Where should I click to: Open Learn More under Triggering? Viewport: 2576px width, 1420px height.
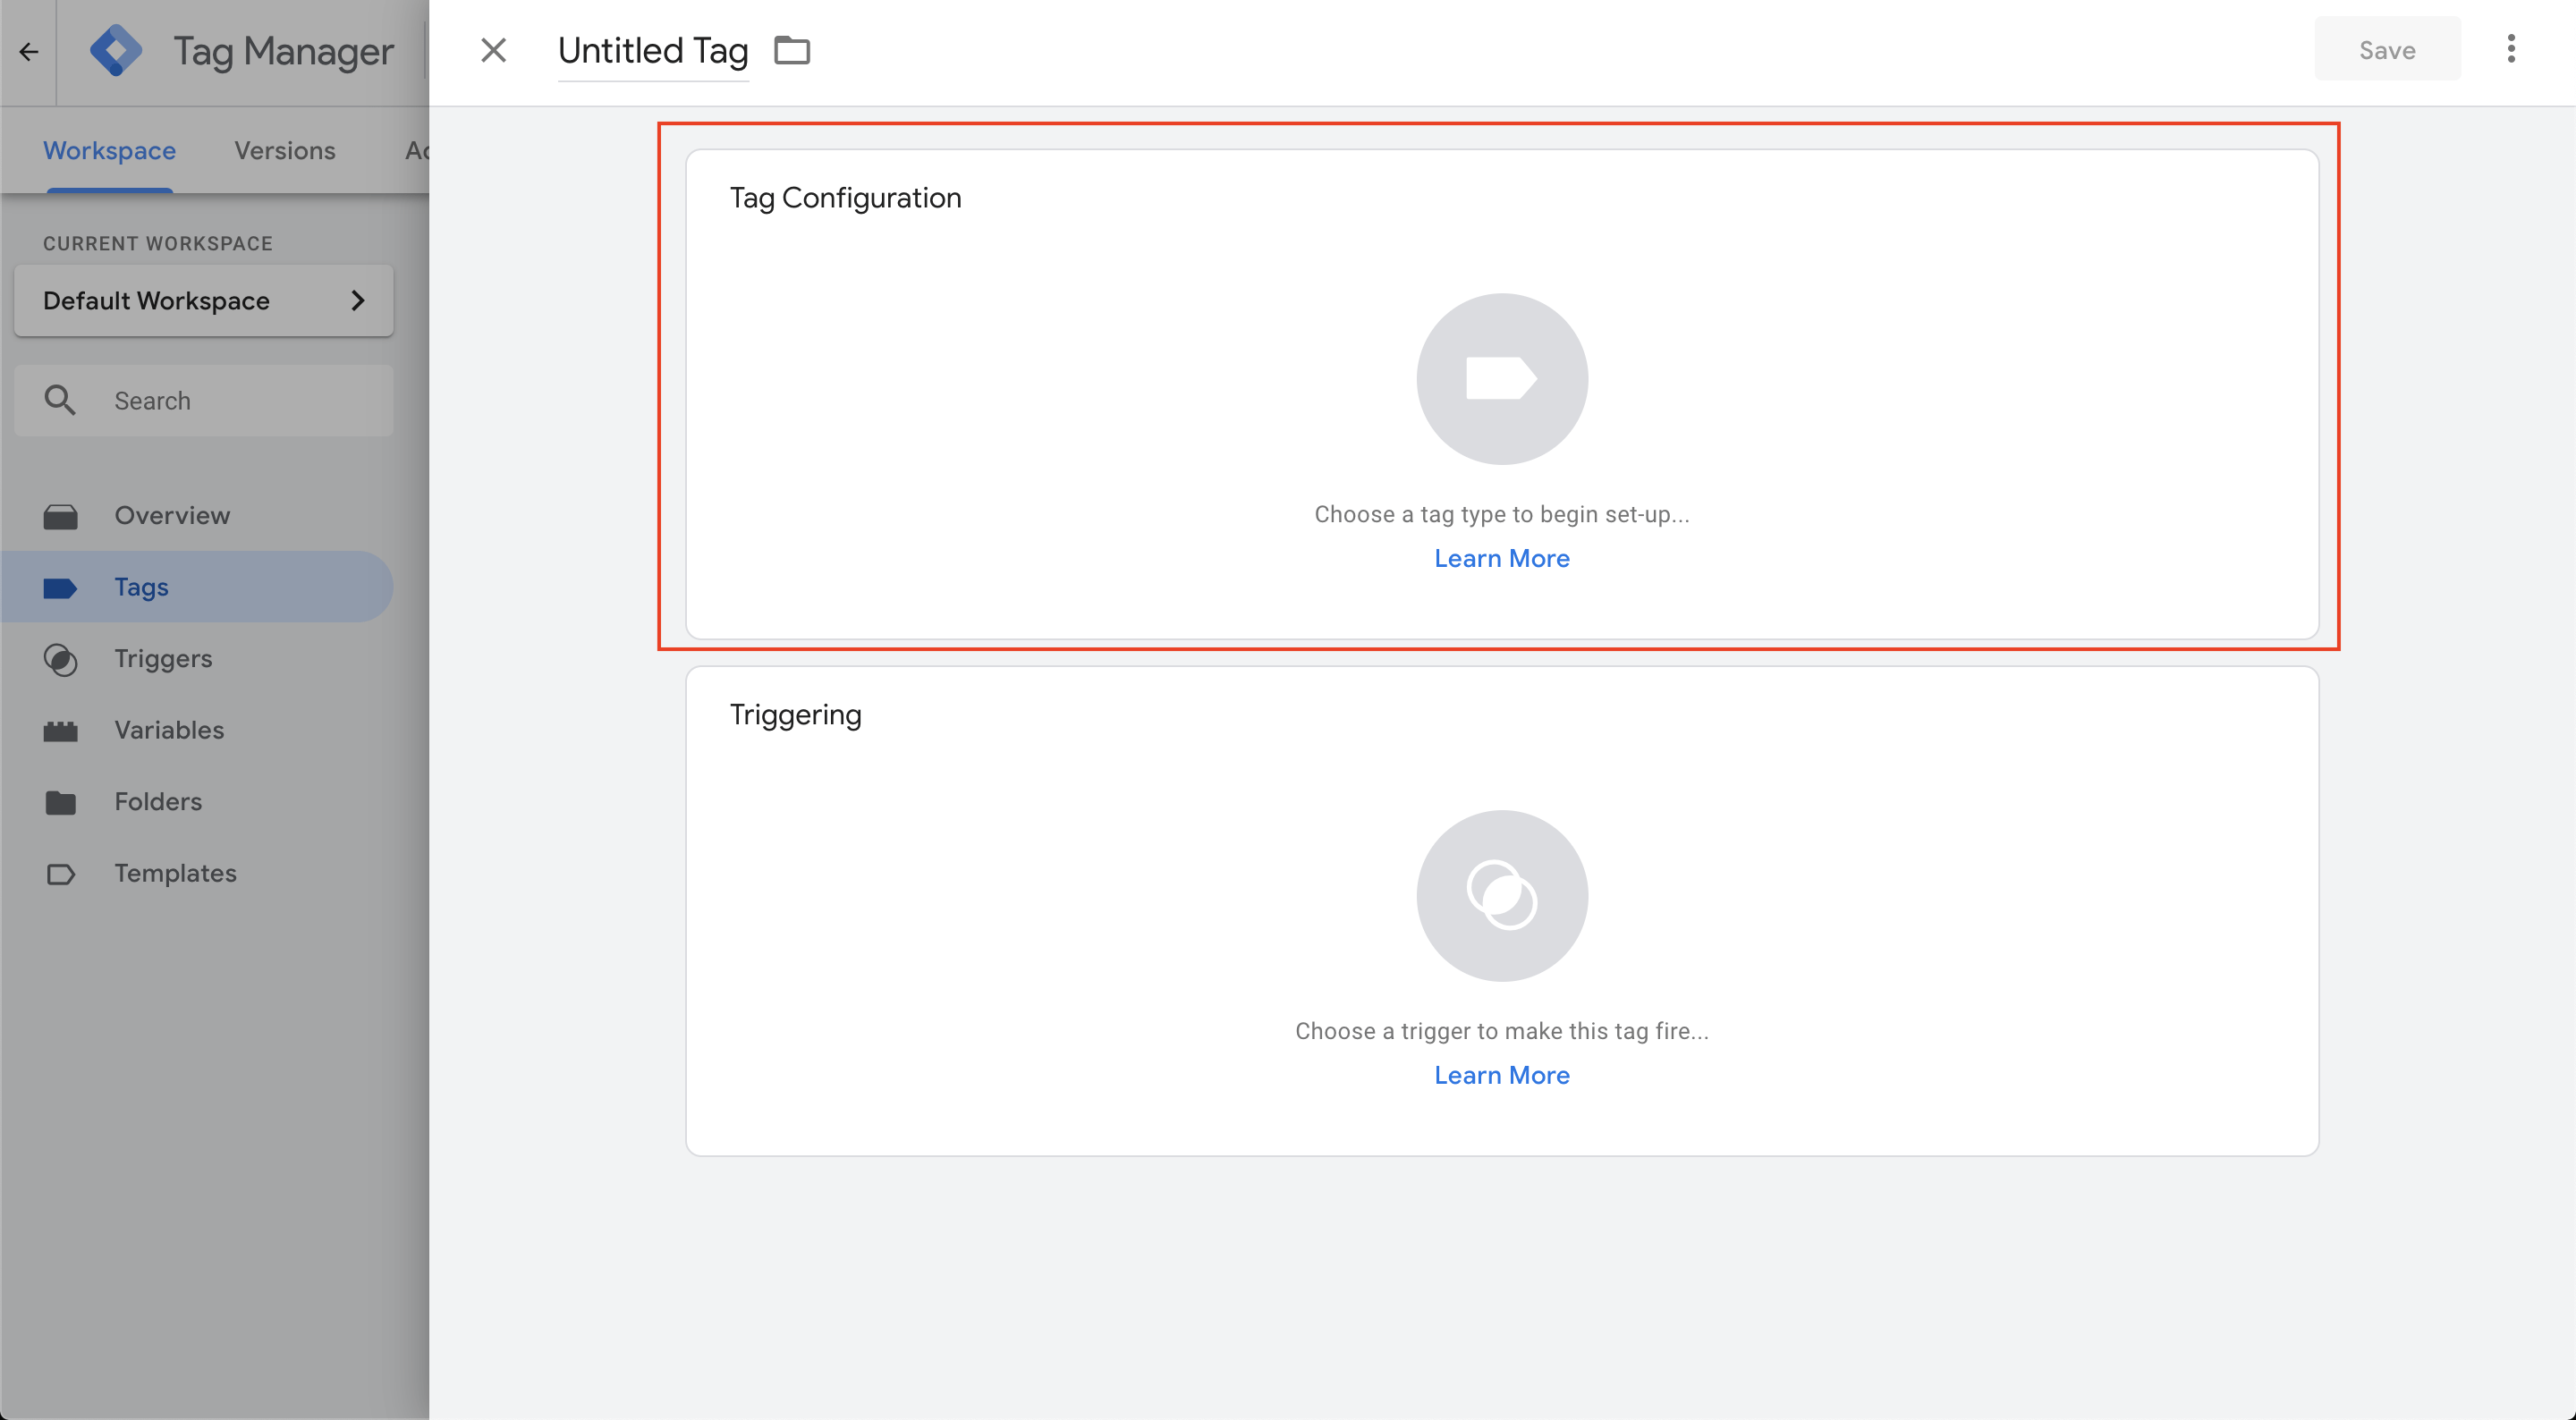click(1501, 1075)
